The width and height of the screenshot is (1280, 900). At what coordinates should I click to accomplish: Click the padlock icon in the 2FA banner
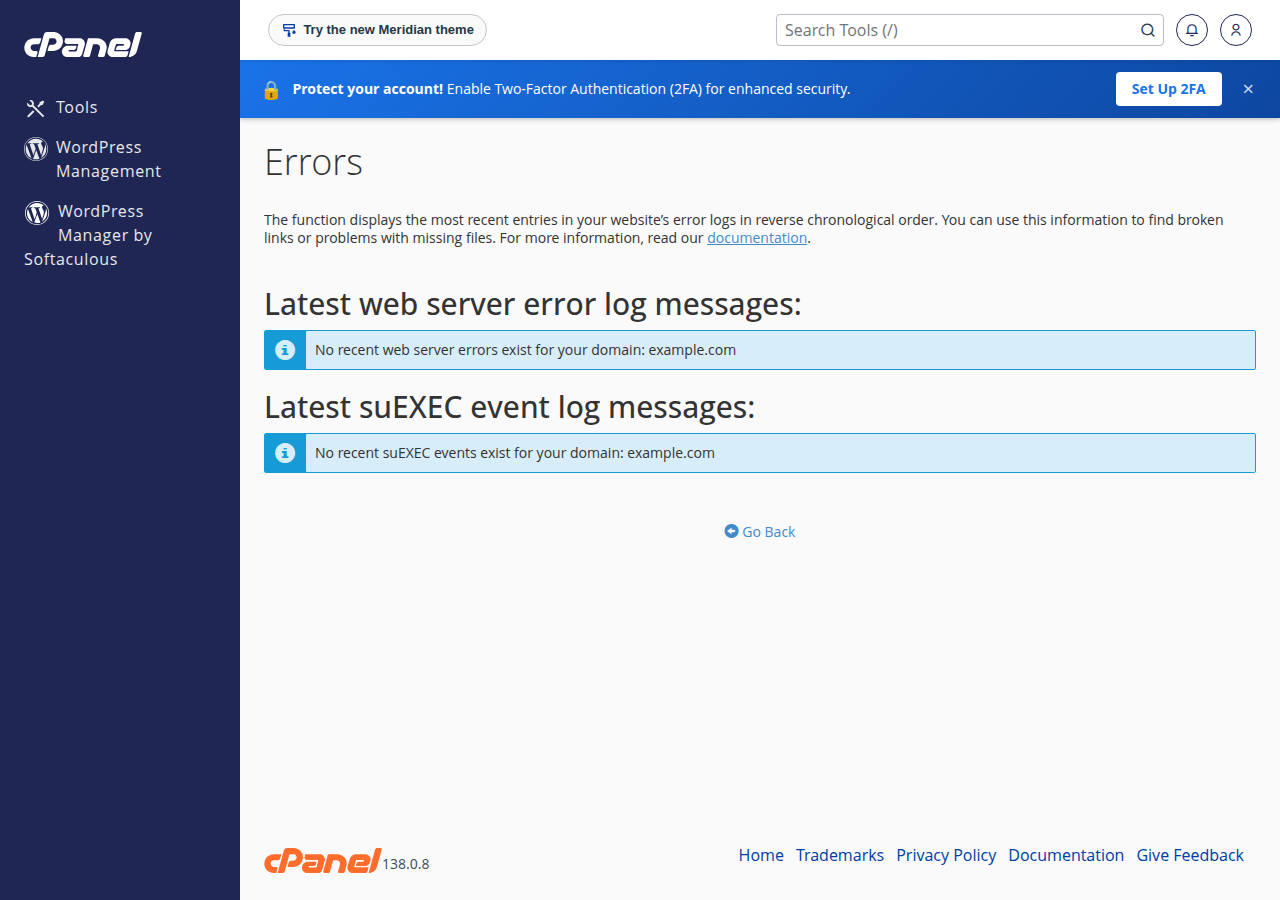(x=271, y=89)
